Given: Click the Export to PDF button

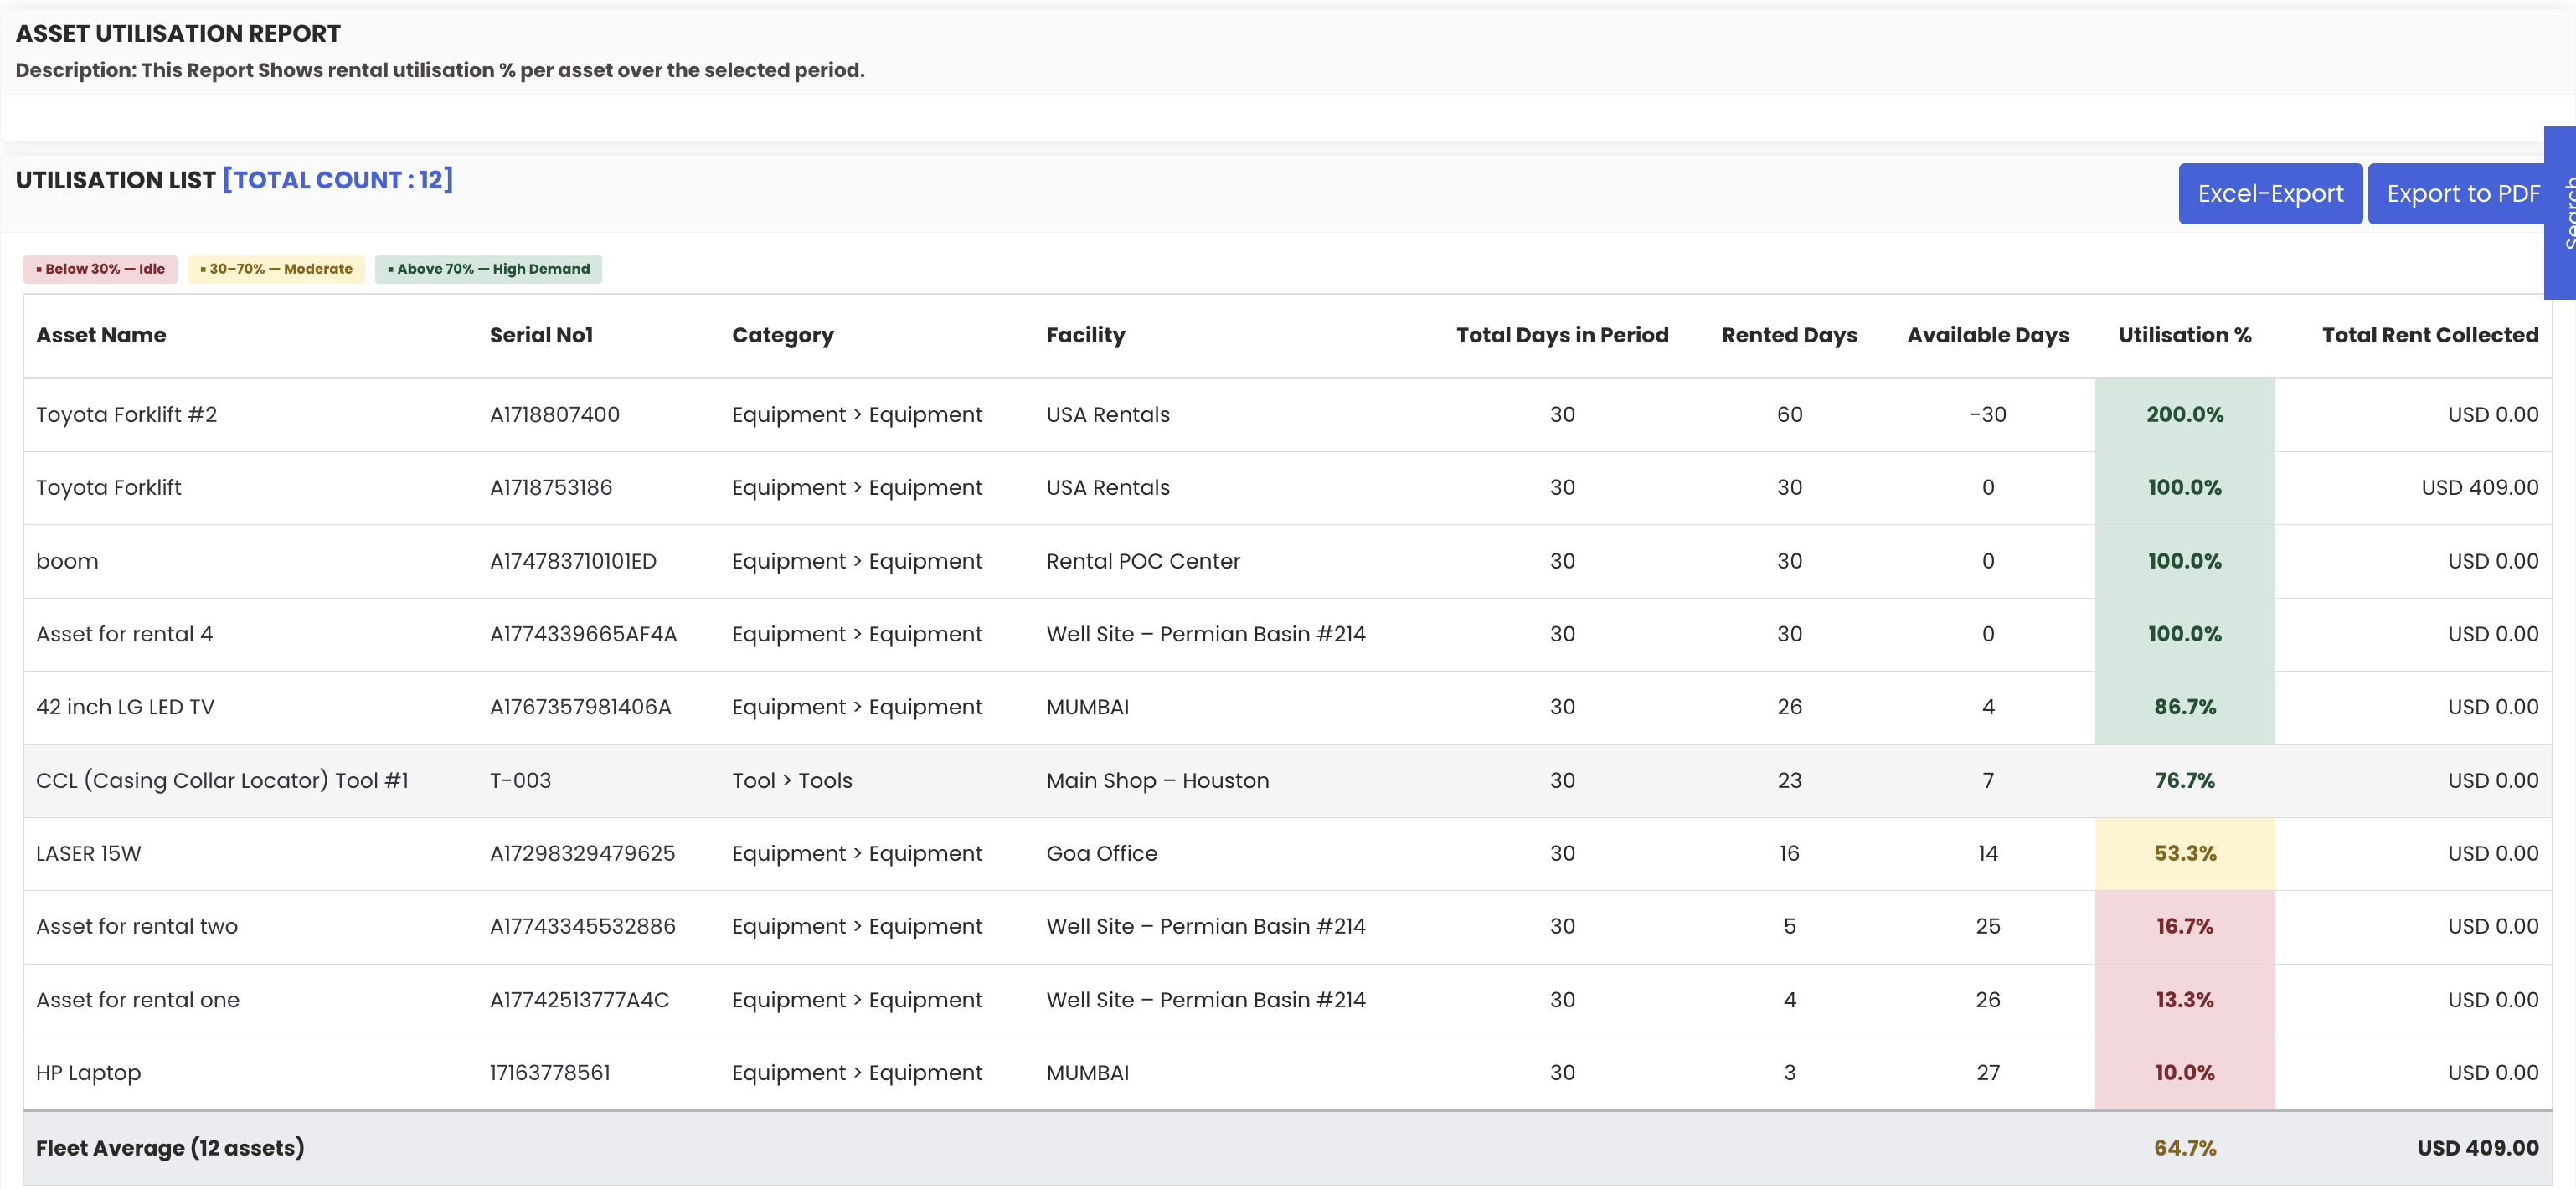Looking at the screenshot, I should point(2461,194).
